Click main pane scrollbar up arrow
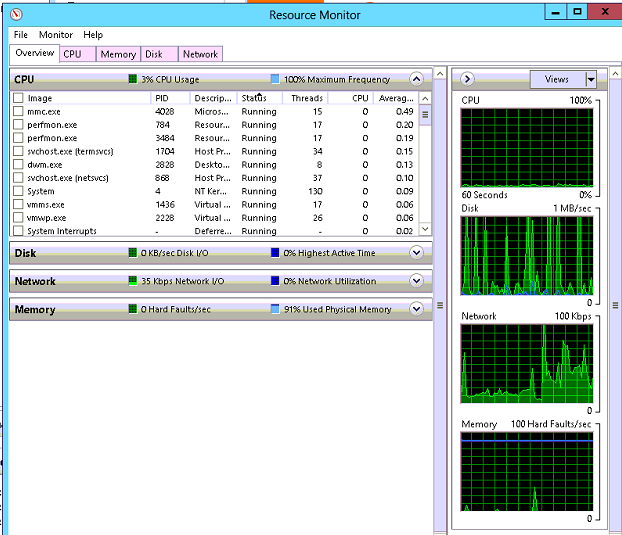 click(440, 74)
